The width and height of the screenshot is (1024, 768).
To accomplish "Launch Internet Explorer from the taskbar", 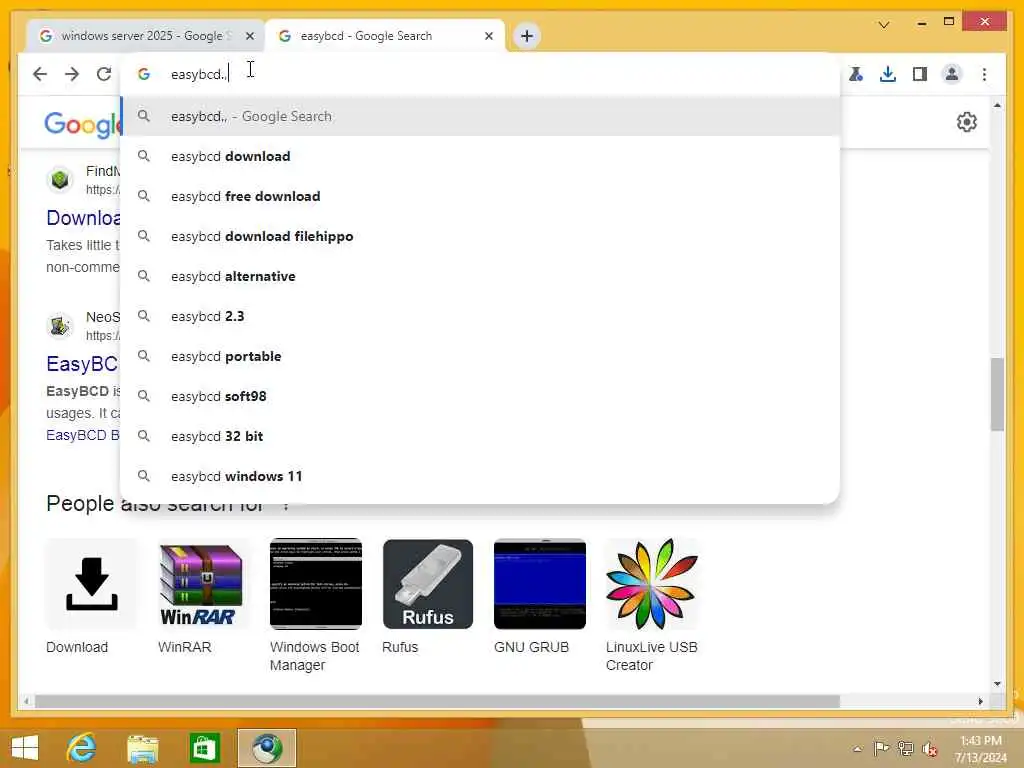I will [x=82, y=748].
